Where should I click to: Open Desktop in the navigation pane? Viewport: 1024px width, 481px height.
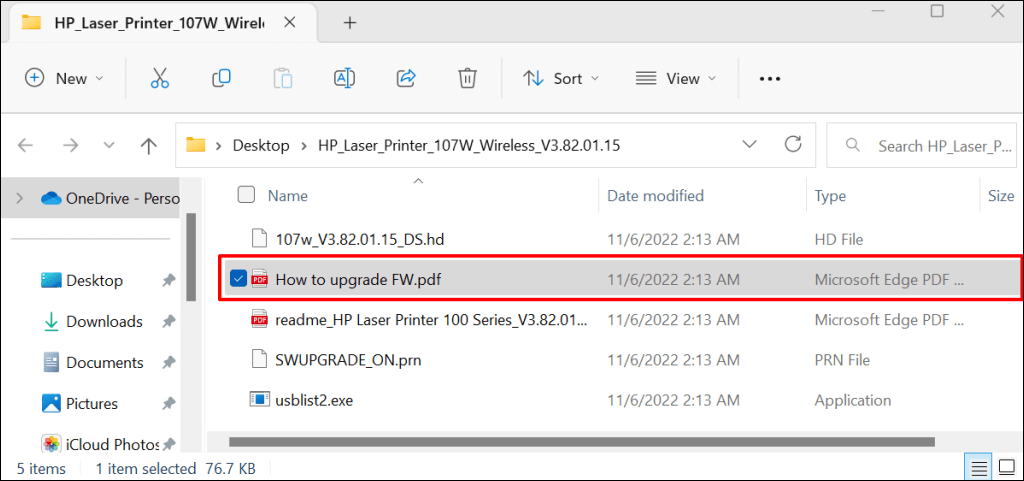[x=94, y=281]
